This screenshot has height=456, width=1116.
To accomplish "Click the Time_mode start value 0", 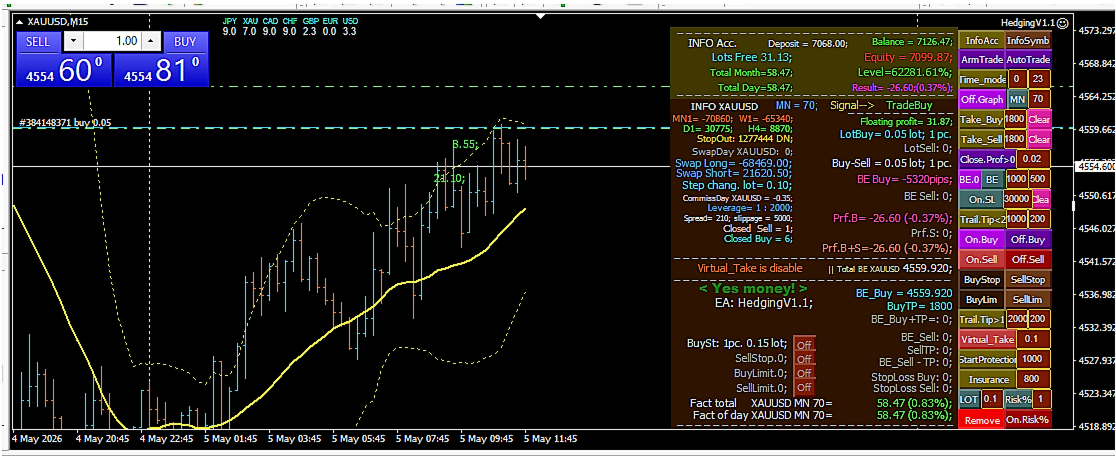I will (x=1016, y=79).
